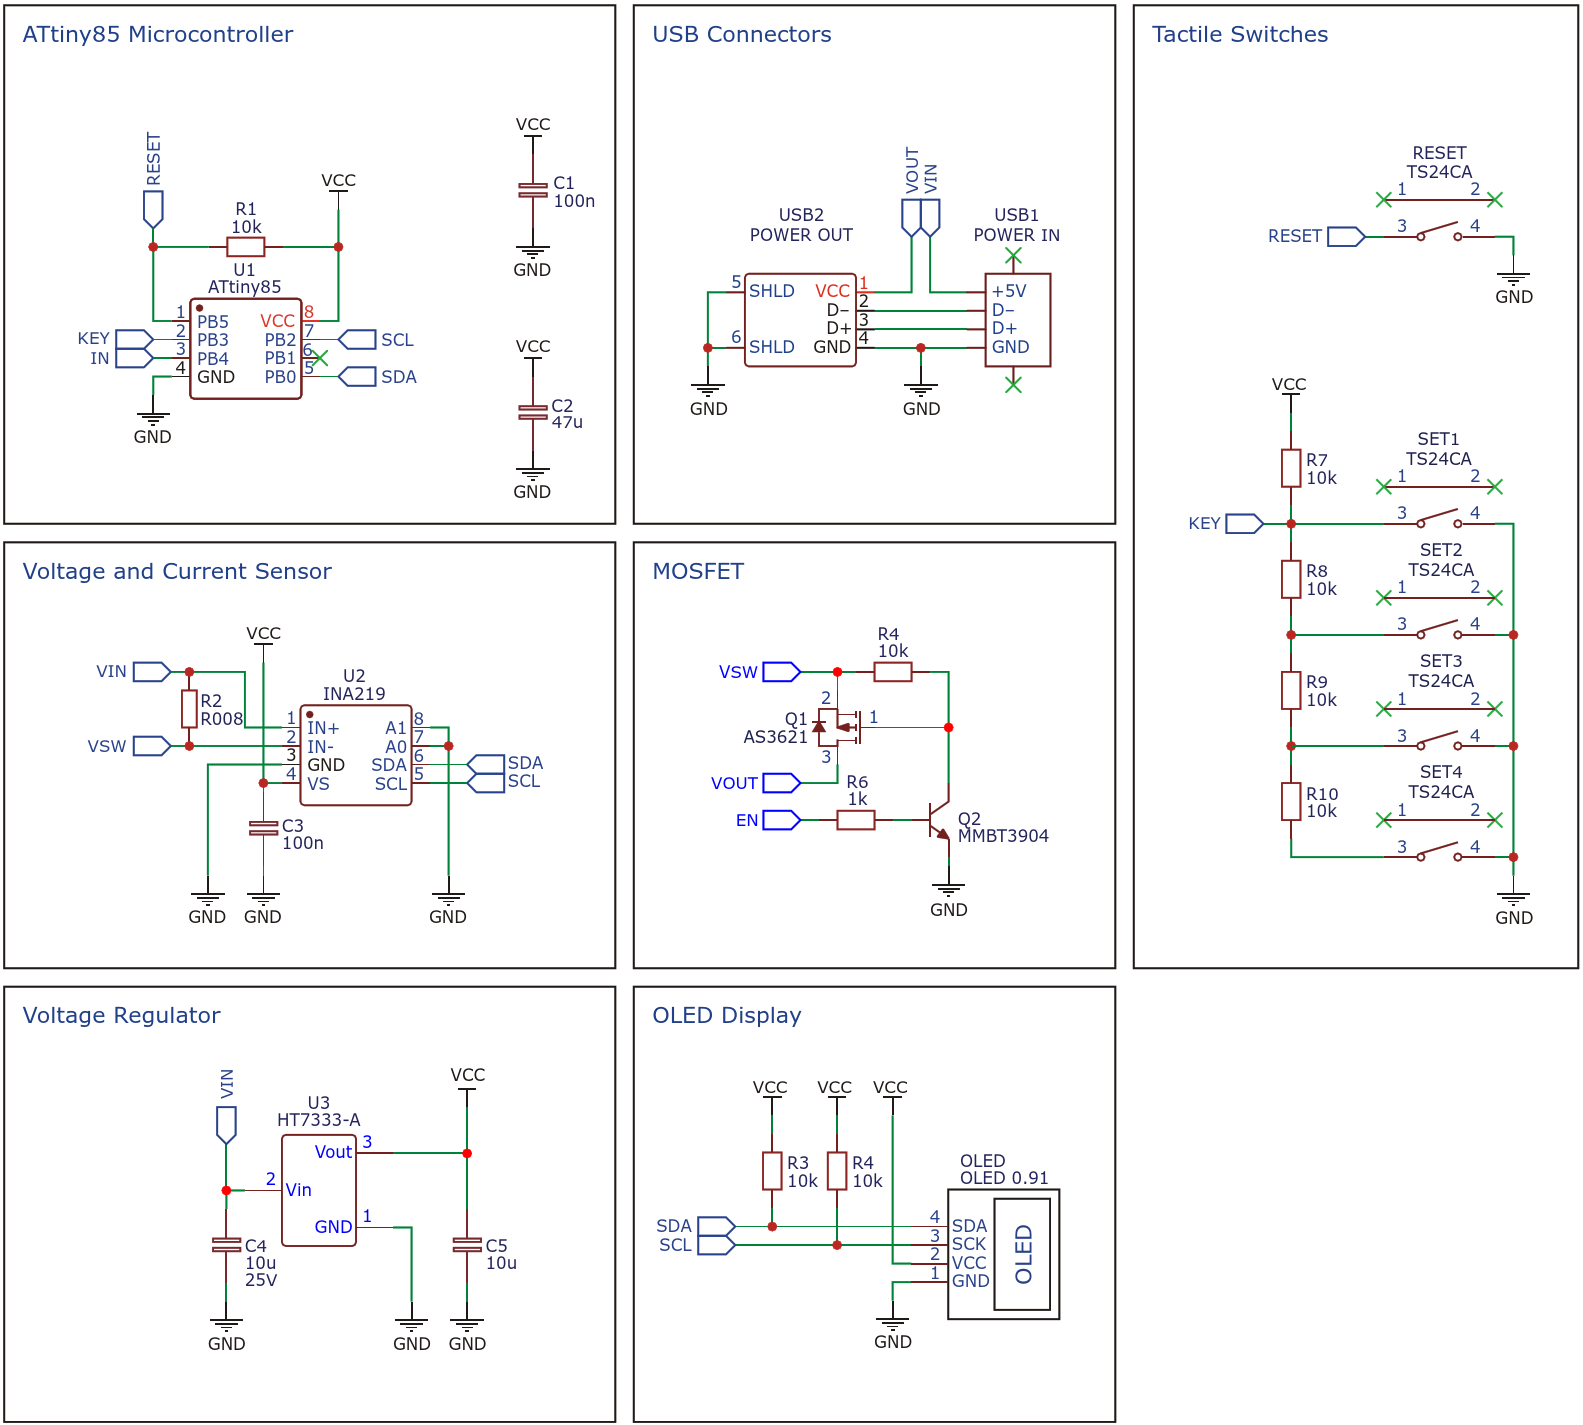Select the Q2 MMBT3904 transistor symbol
1583x1425 pixels.
click(x=938, y=820)
